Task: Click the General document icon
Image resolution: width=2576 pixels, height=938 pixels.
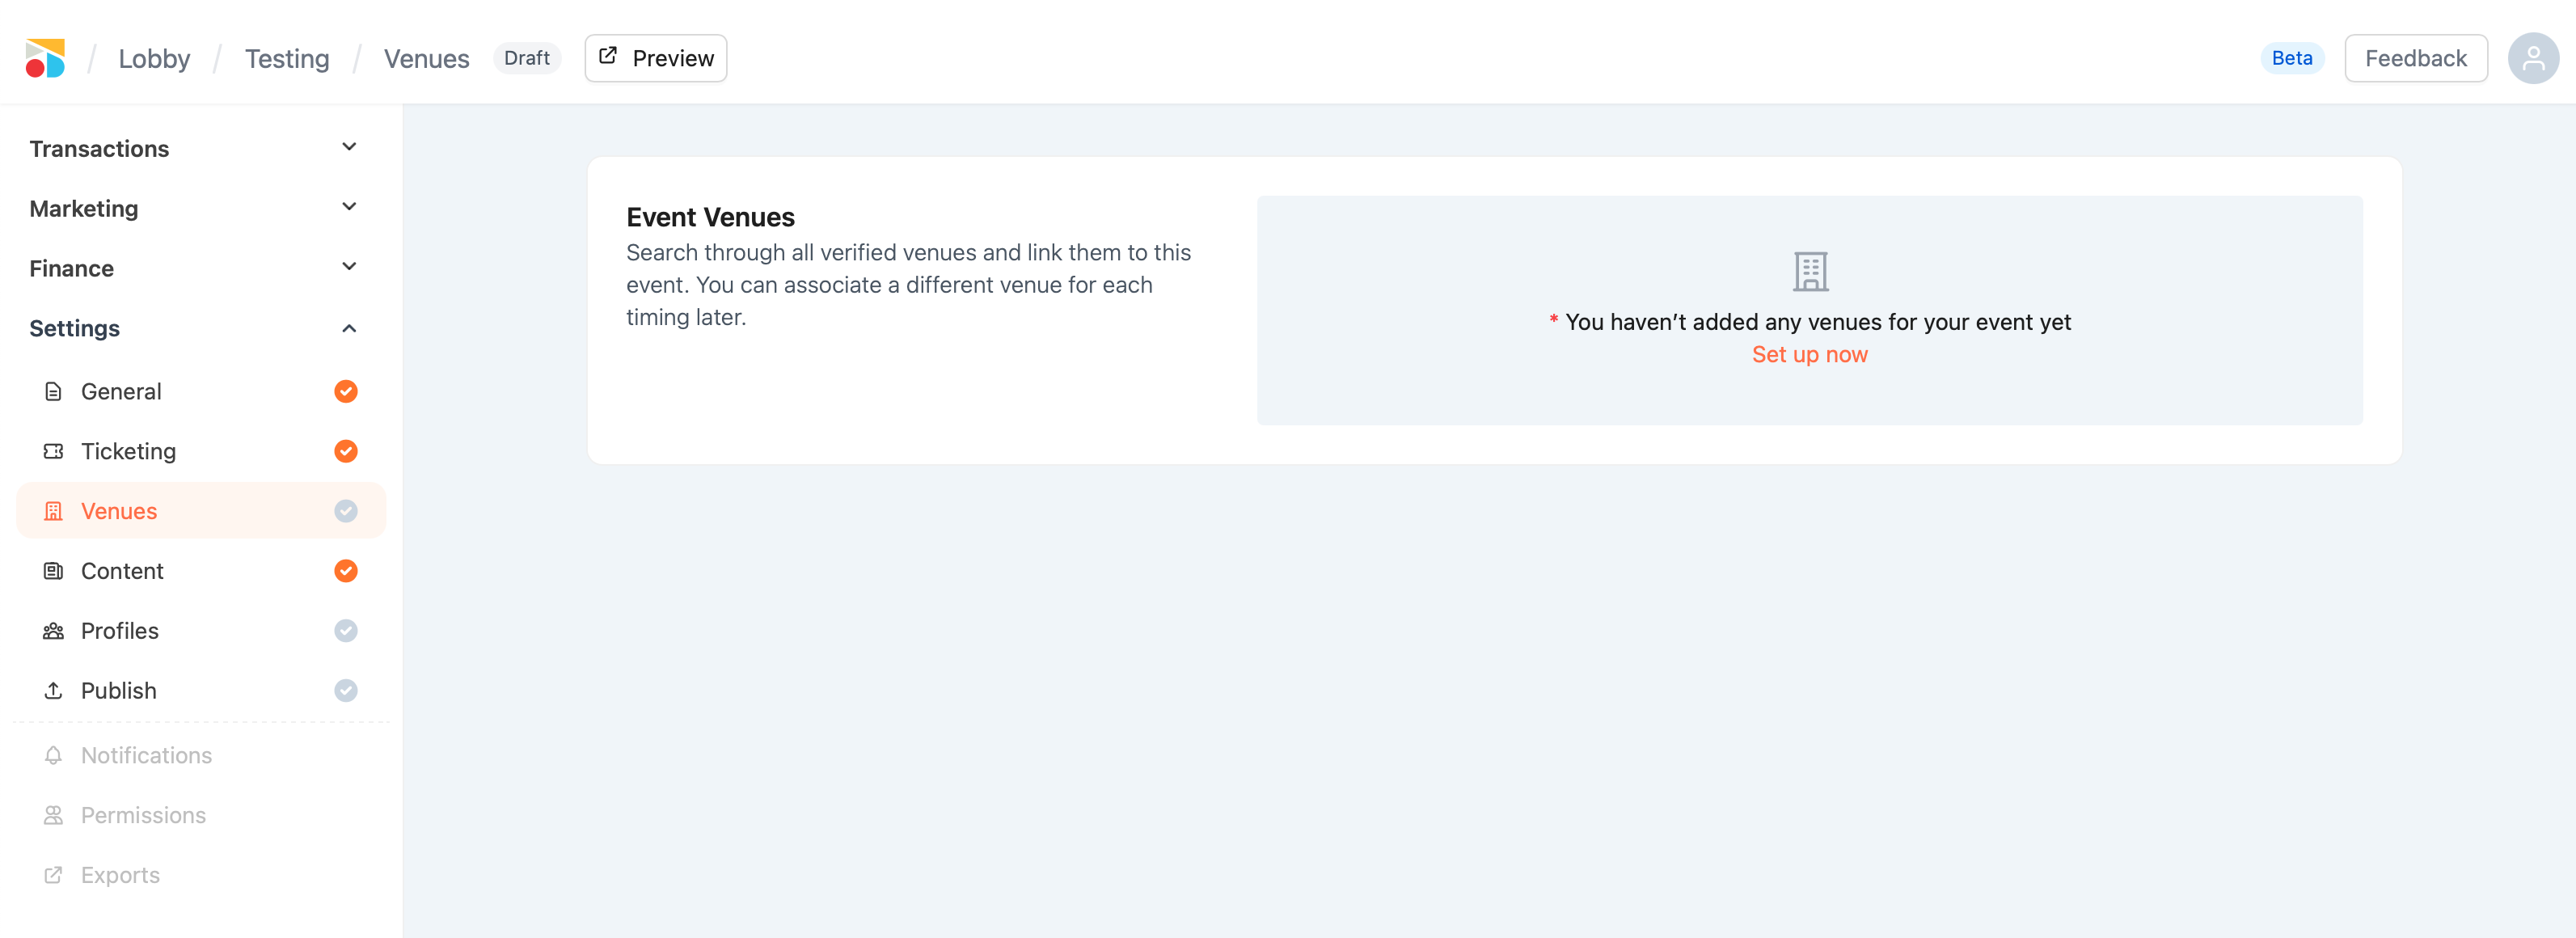Action: pyautogui.click(x=53, y=391)
